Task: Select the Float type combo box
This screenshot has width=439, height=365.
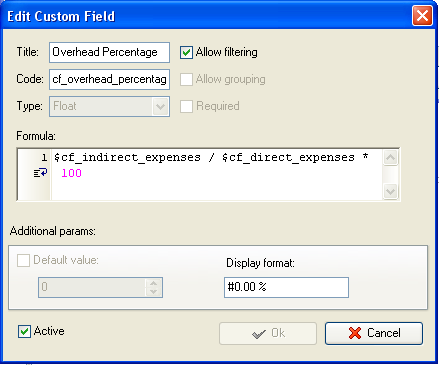Action: click(109, 107)
